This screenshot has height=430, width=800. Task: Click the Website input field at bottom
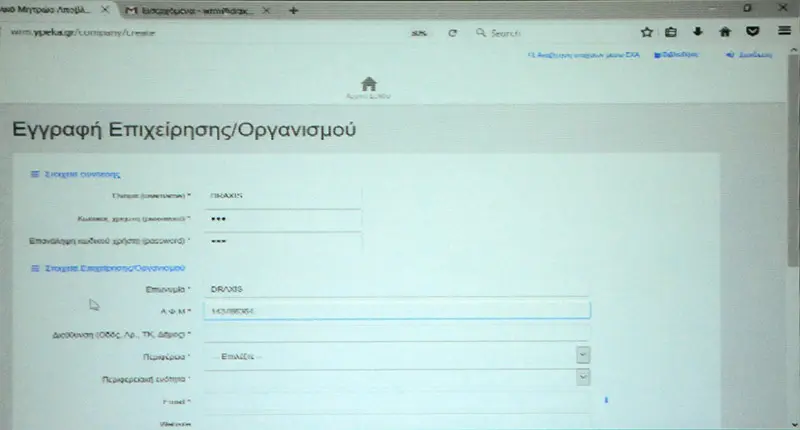click(x=396, y=423)
